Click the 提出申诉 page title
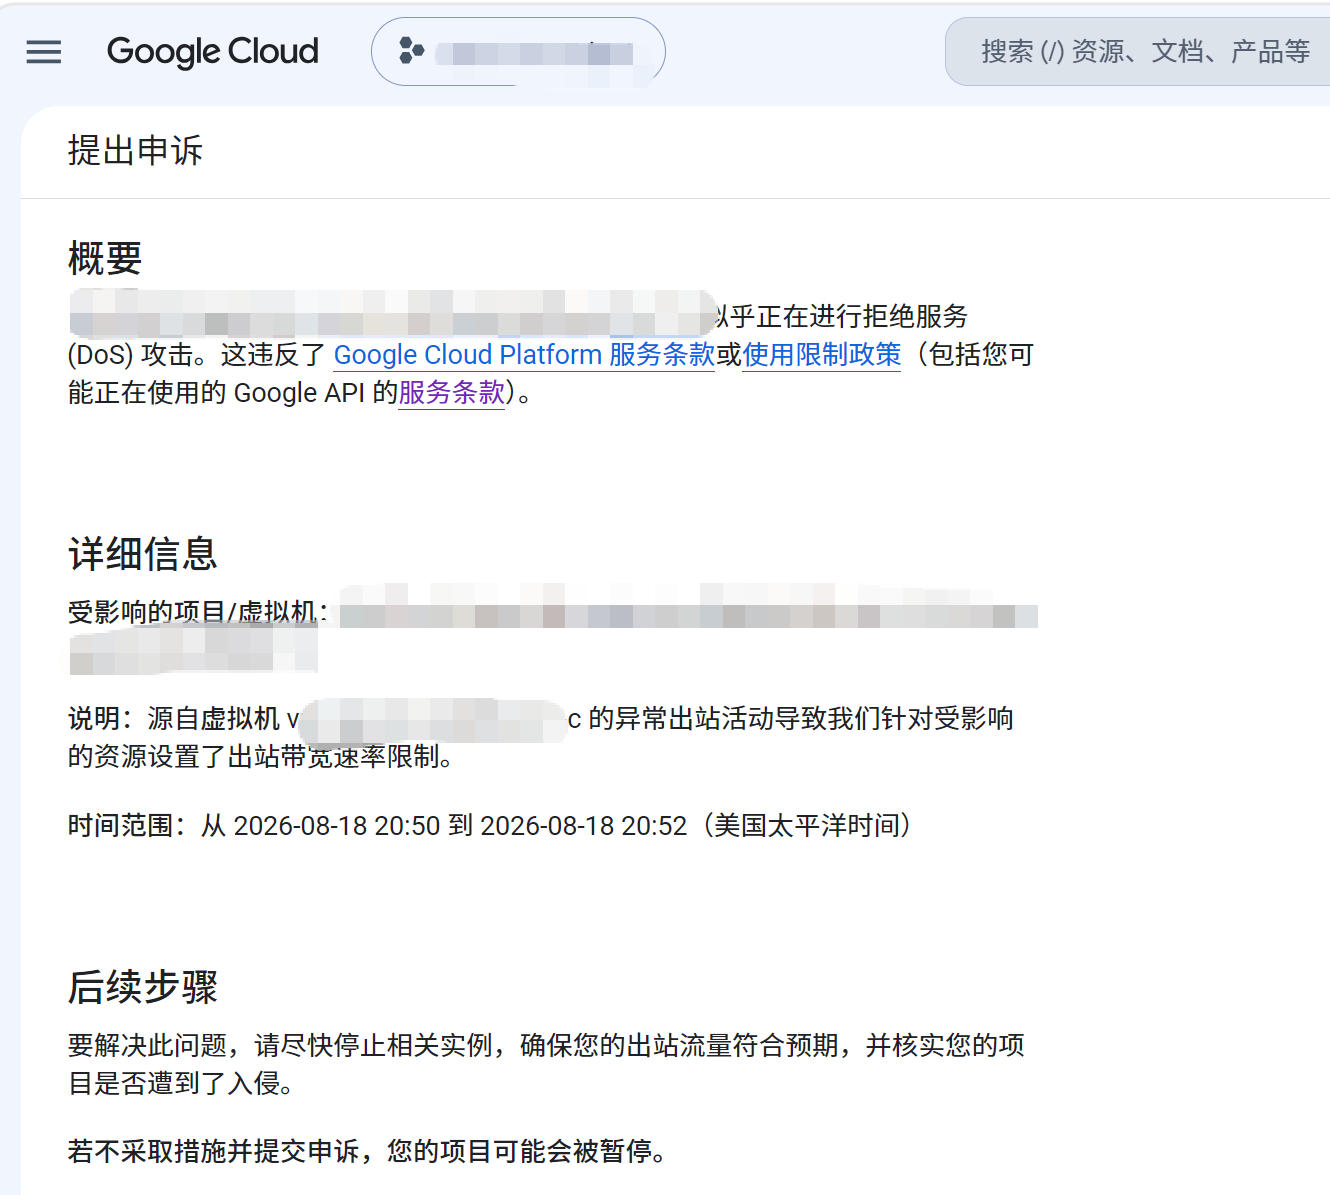Screen dimensions: 1330x1195 click(135, 150)
